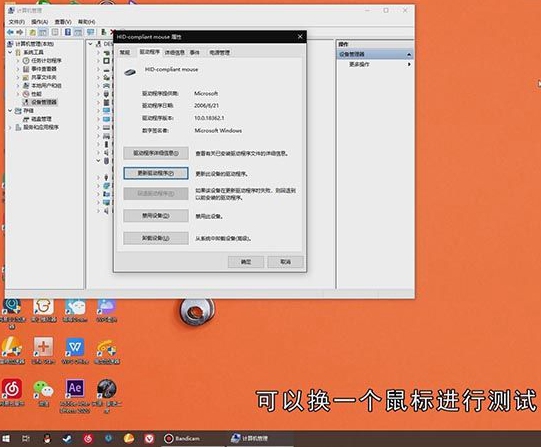Open WPS Office desktop shortcut
Viewport: 541px width, 447px height.
[75, 351]
